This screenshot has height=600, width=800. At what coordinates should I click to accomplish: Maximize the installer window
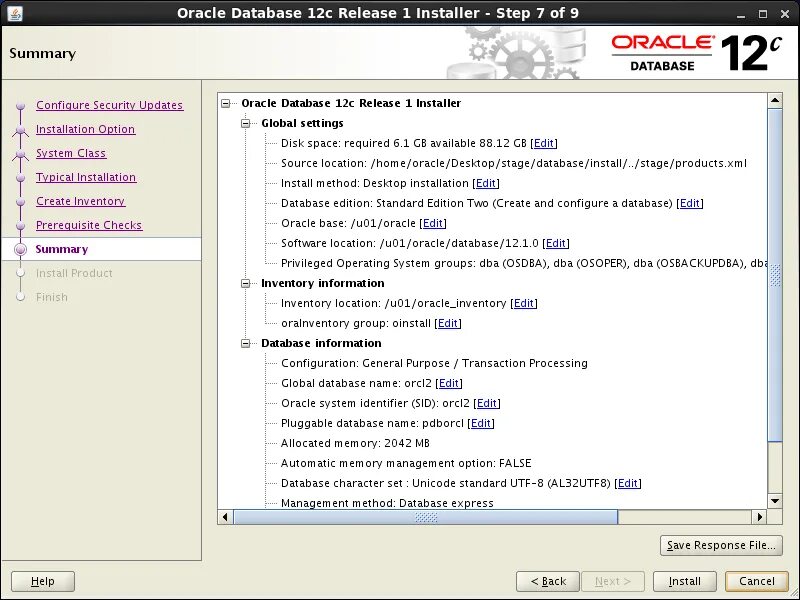click(763, 14)
